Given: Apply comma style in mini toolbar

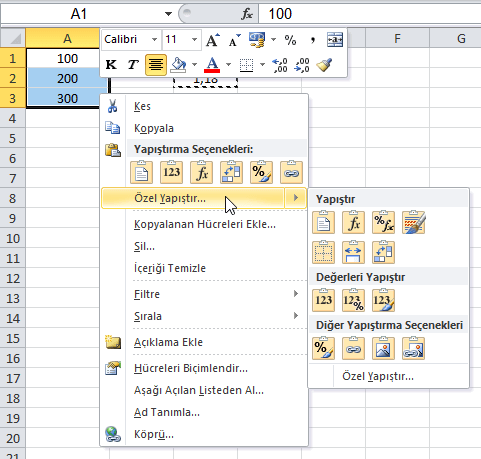Looking at the screenshot, I should (313, 40).
